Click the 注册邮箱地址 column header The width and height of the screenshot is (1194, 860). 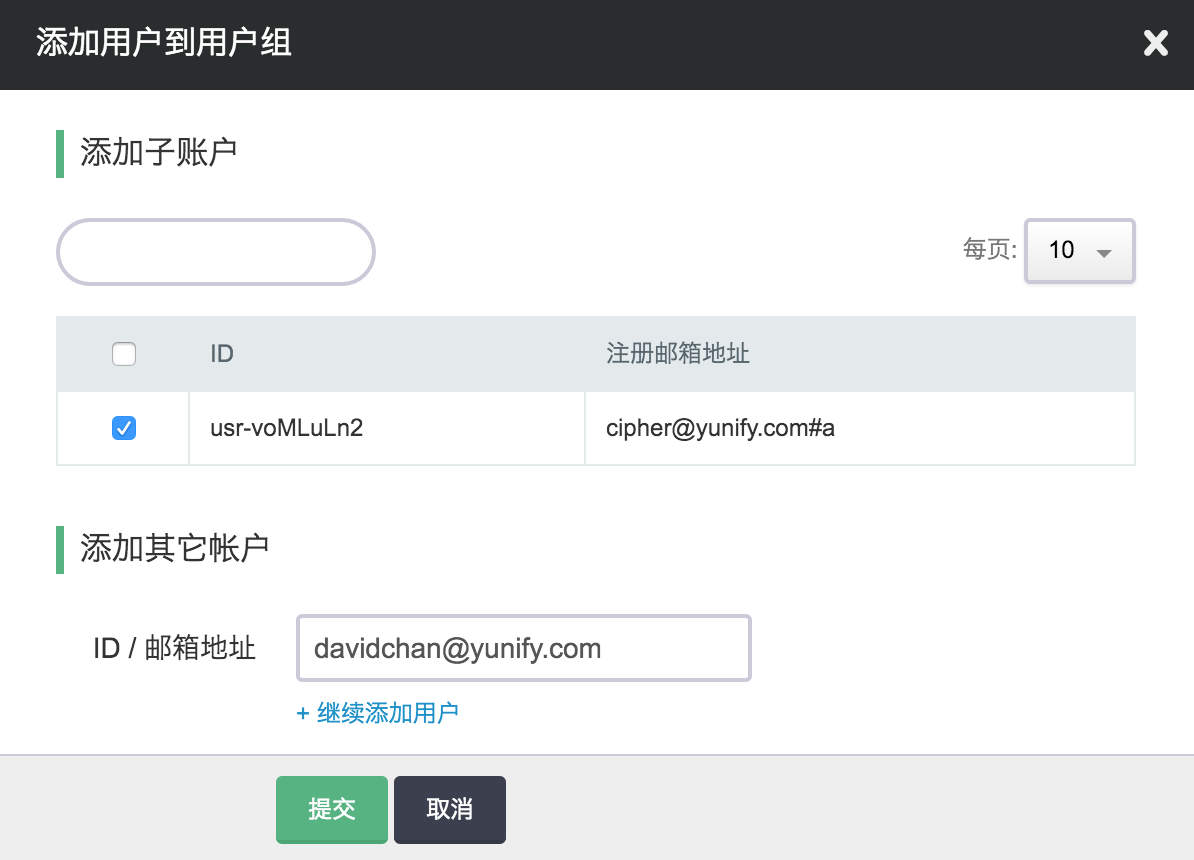pyautogui.click(x=678, y=354)
